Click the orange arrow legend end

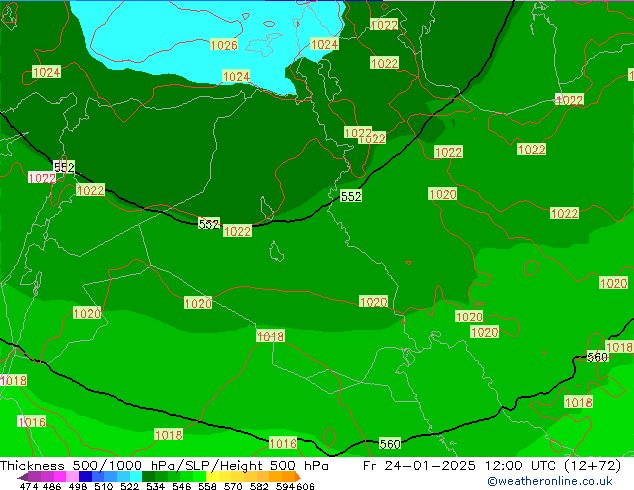click(x=298, y=476)
